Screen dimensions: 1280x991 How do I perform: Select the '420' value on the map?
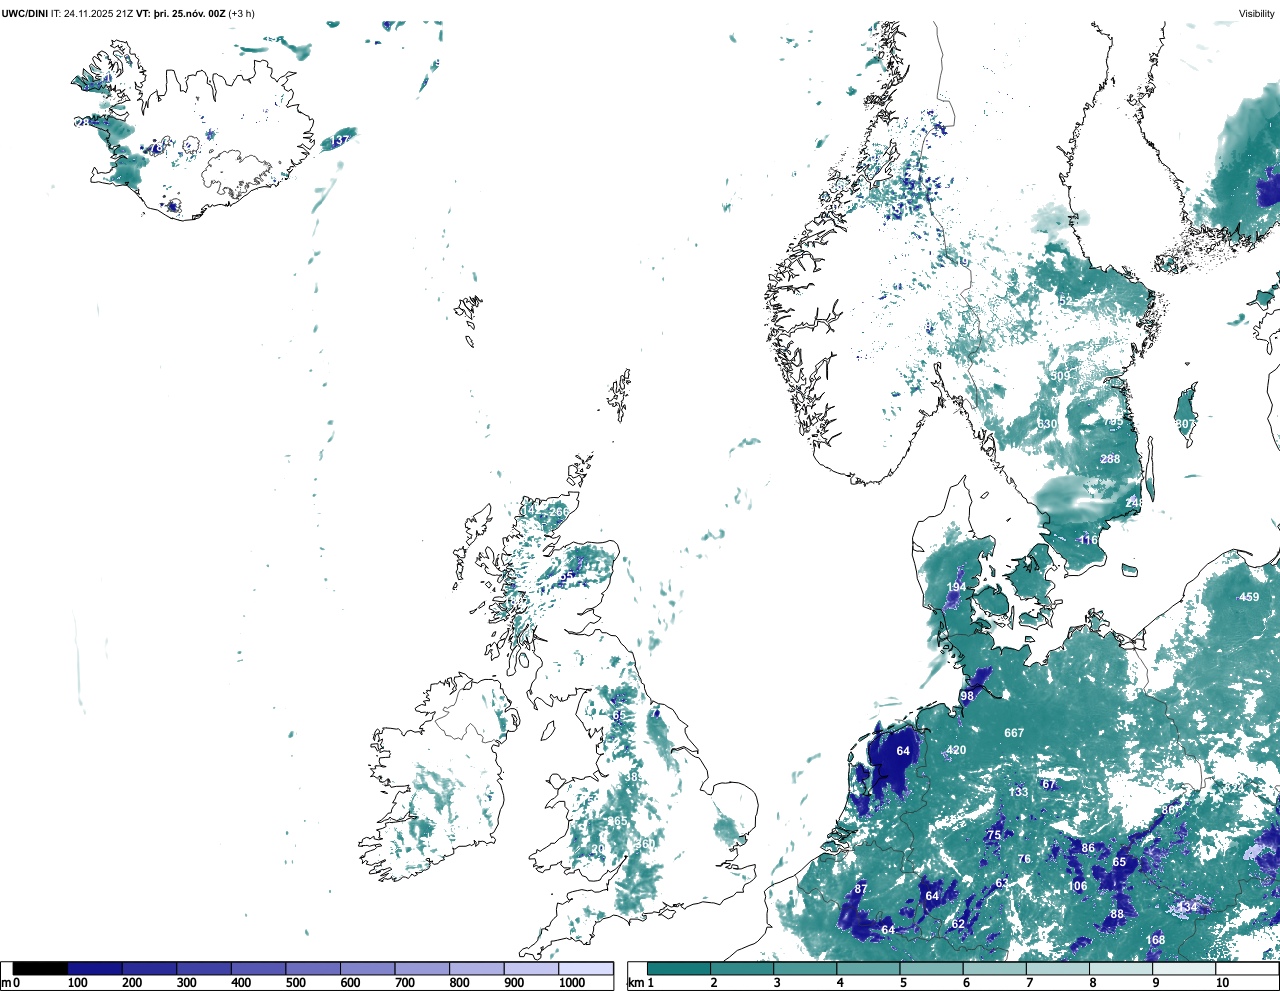956,750
